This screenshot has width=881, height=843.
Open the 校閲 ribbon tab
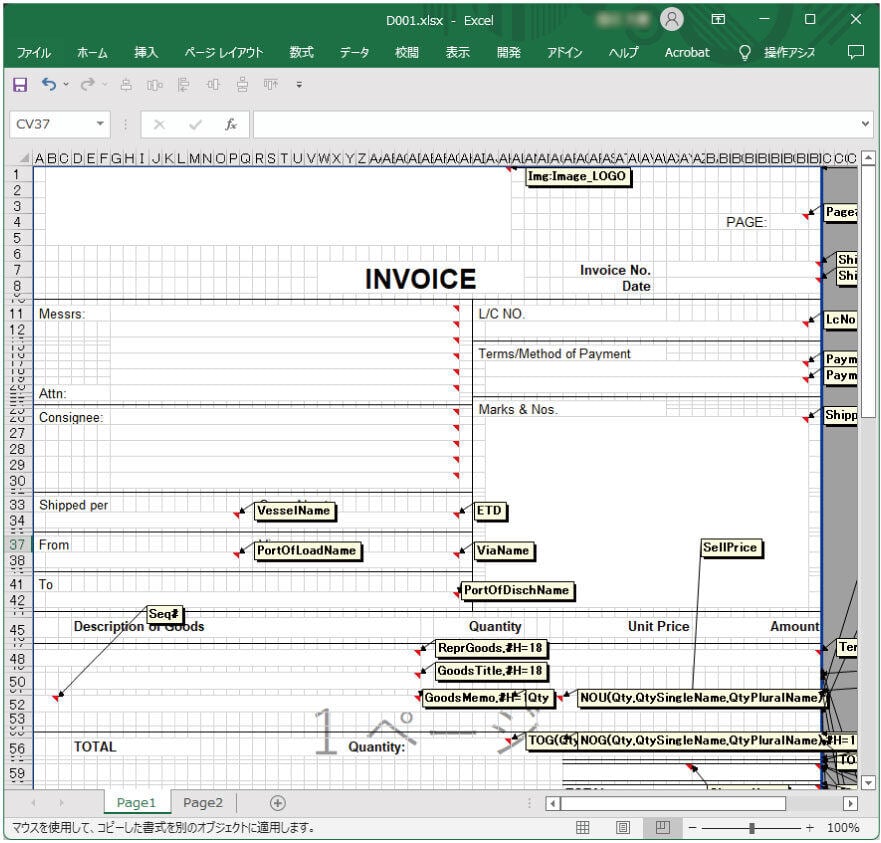coord(407,53)
